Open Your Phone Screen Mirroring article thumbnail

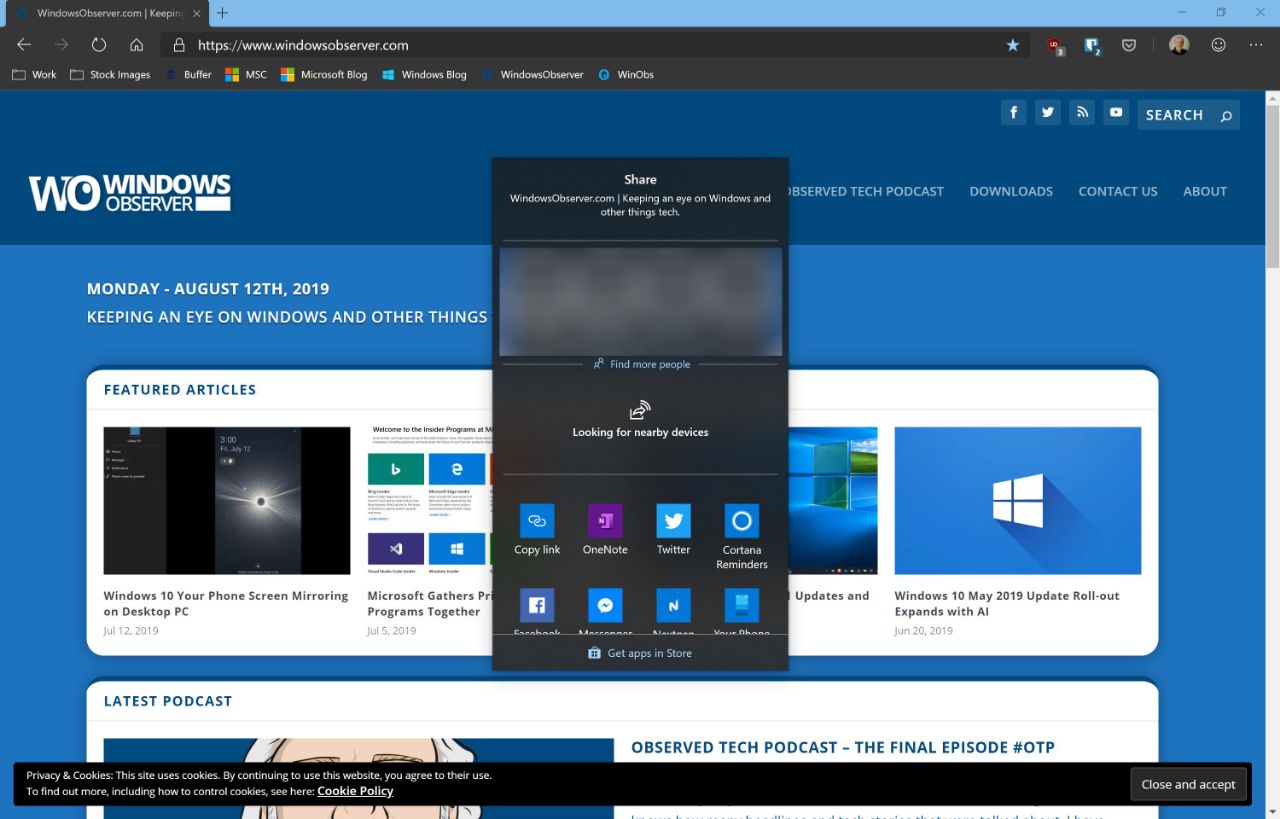pyautogui.click(x=227, y=501)
